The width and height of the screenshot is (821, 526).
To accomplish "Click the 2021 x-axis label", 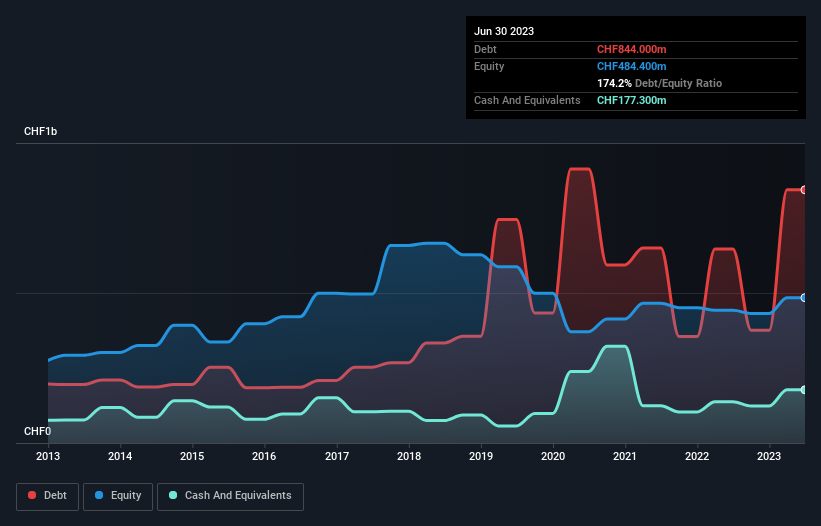I will 625,456.
